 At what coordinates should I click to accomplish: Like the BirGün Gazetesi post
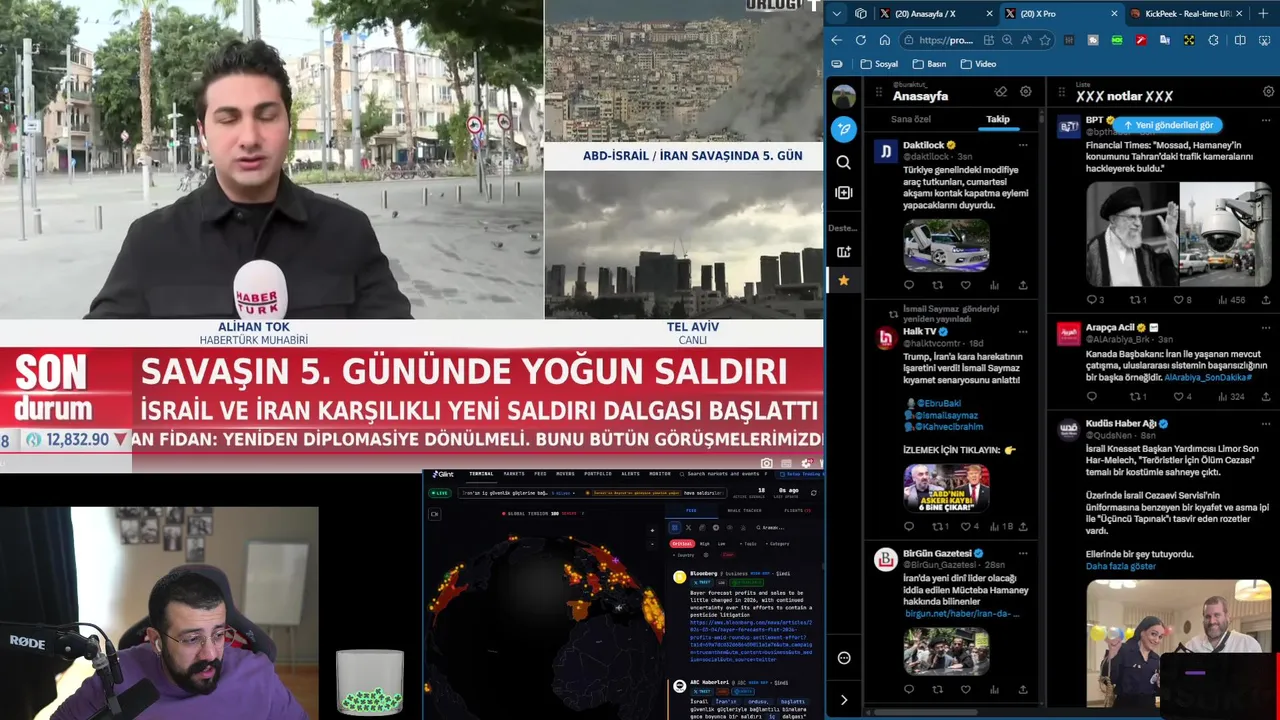point(966,689)
